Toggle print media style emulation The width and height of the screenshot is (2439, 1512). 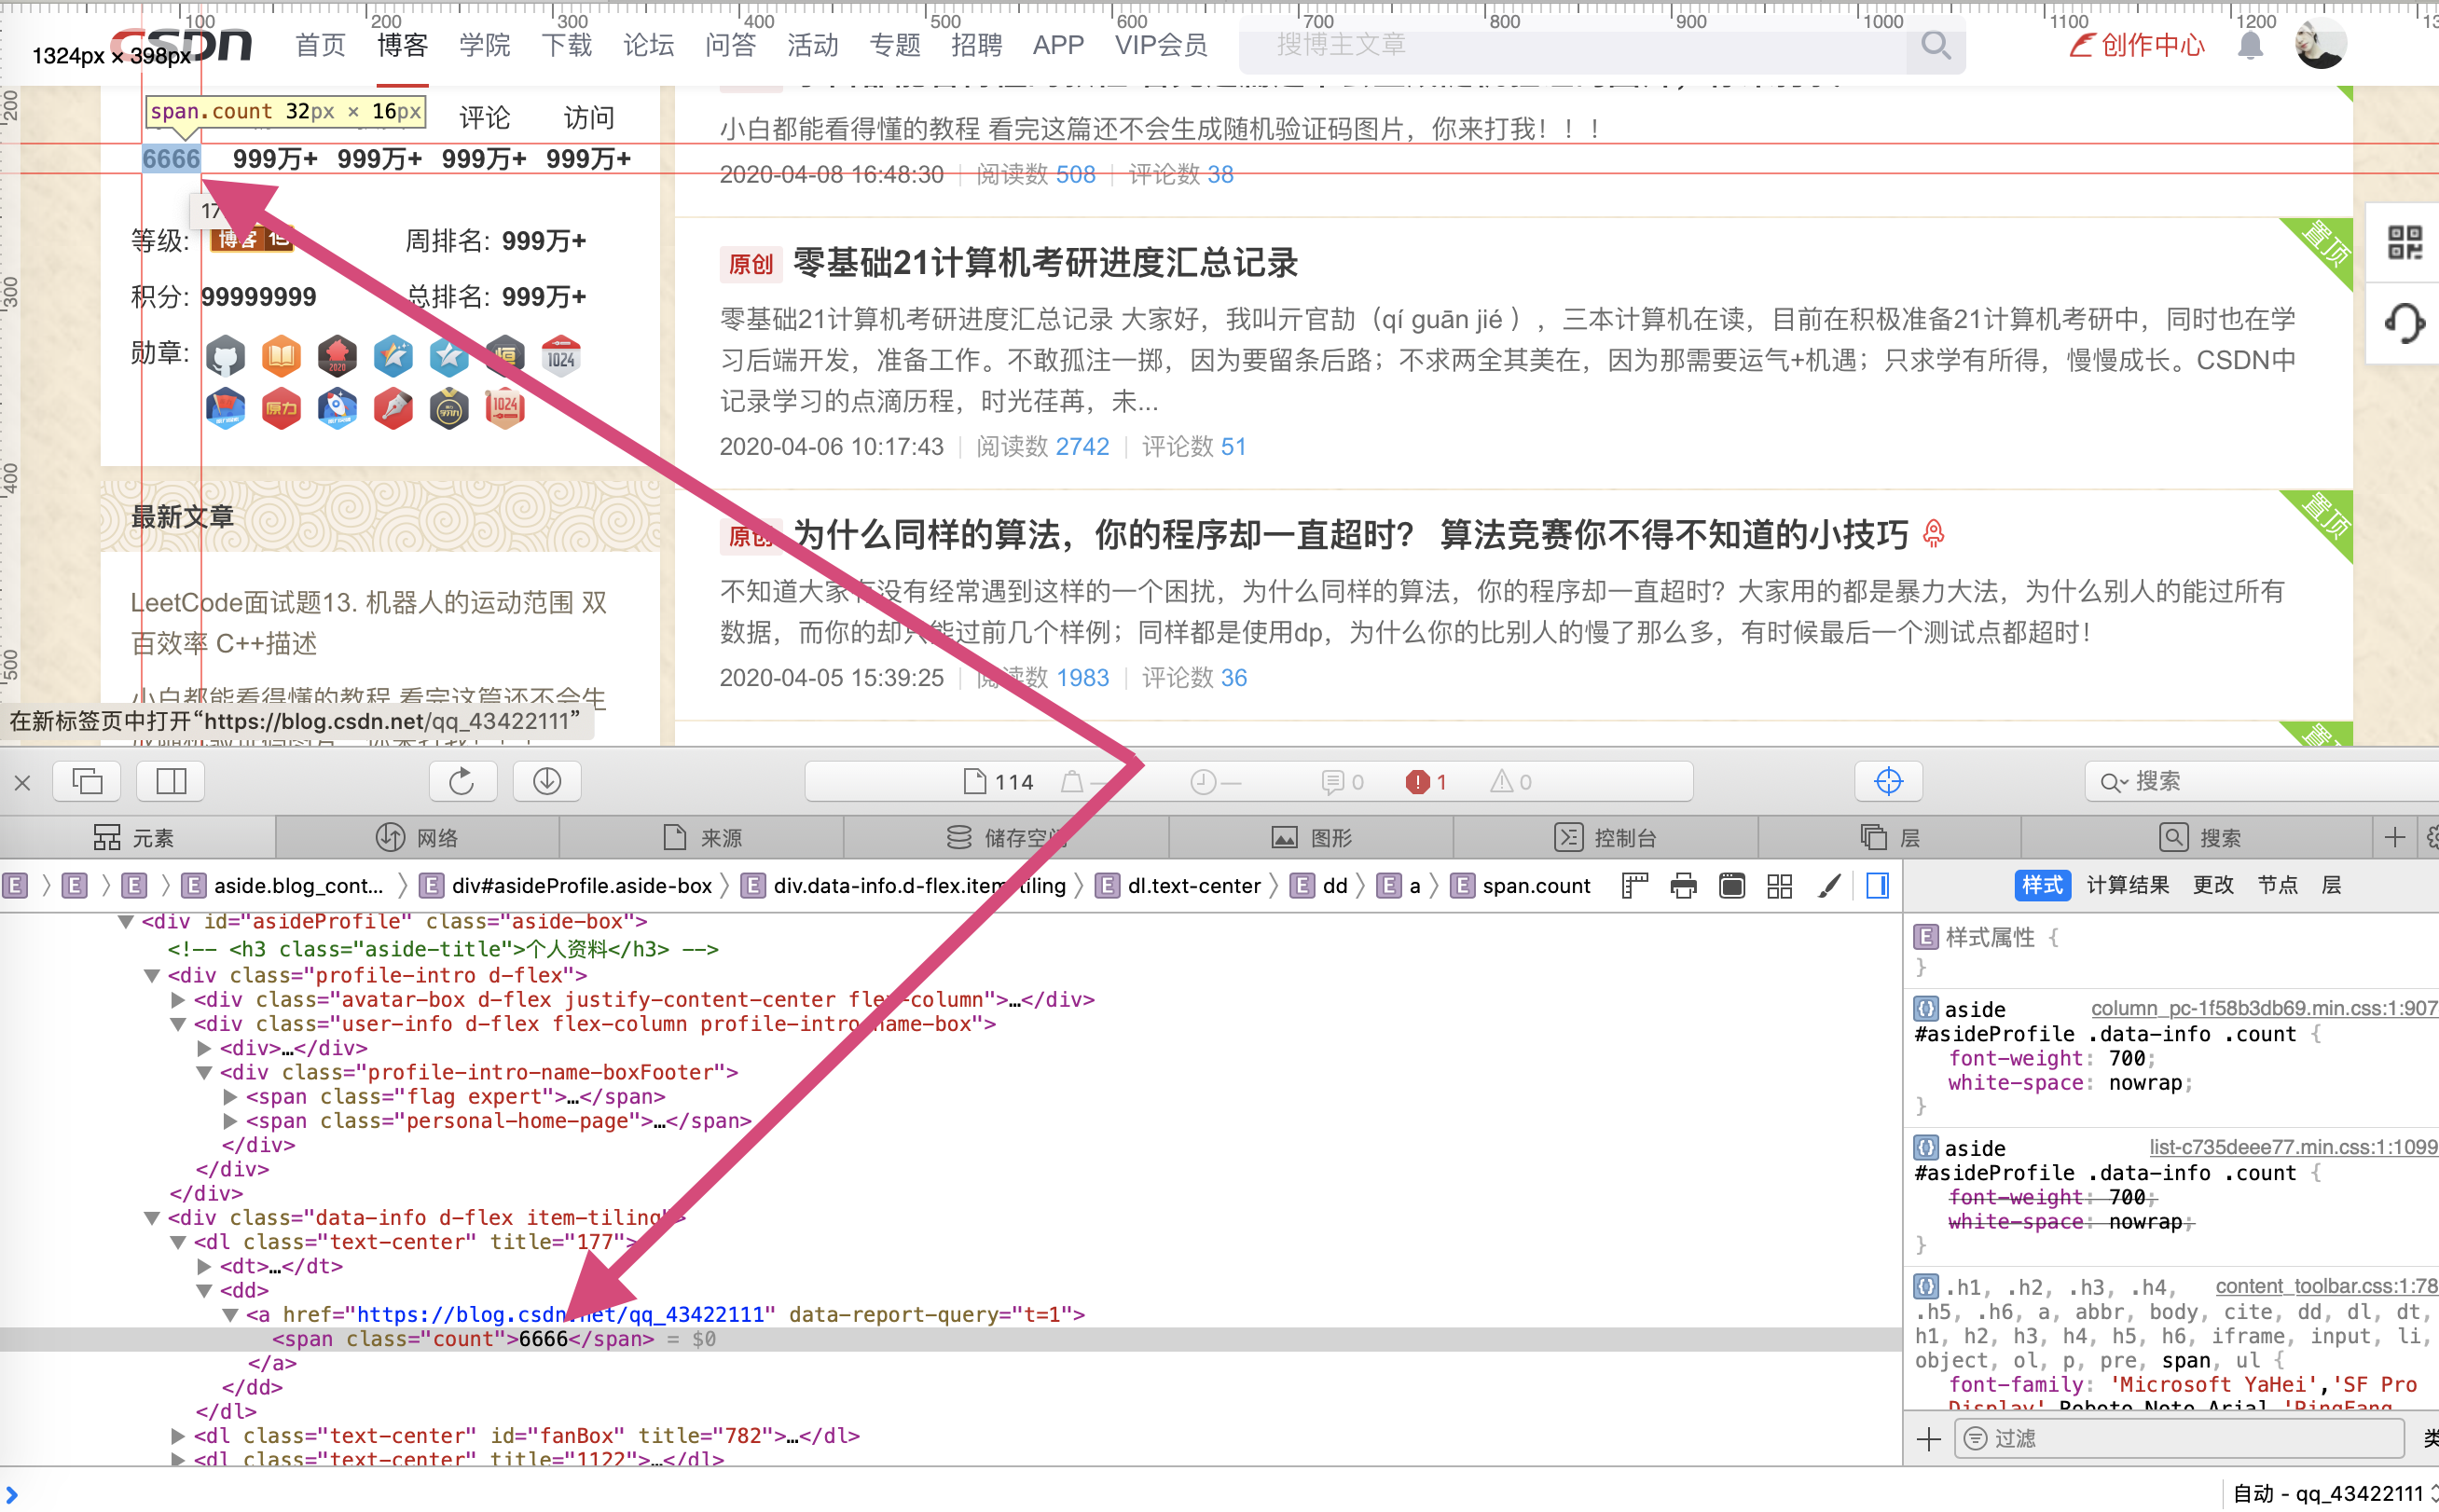point(1683,886)
